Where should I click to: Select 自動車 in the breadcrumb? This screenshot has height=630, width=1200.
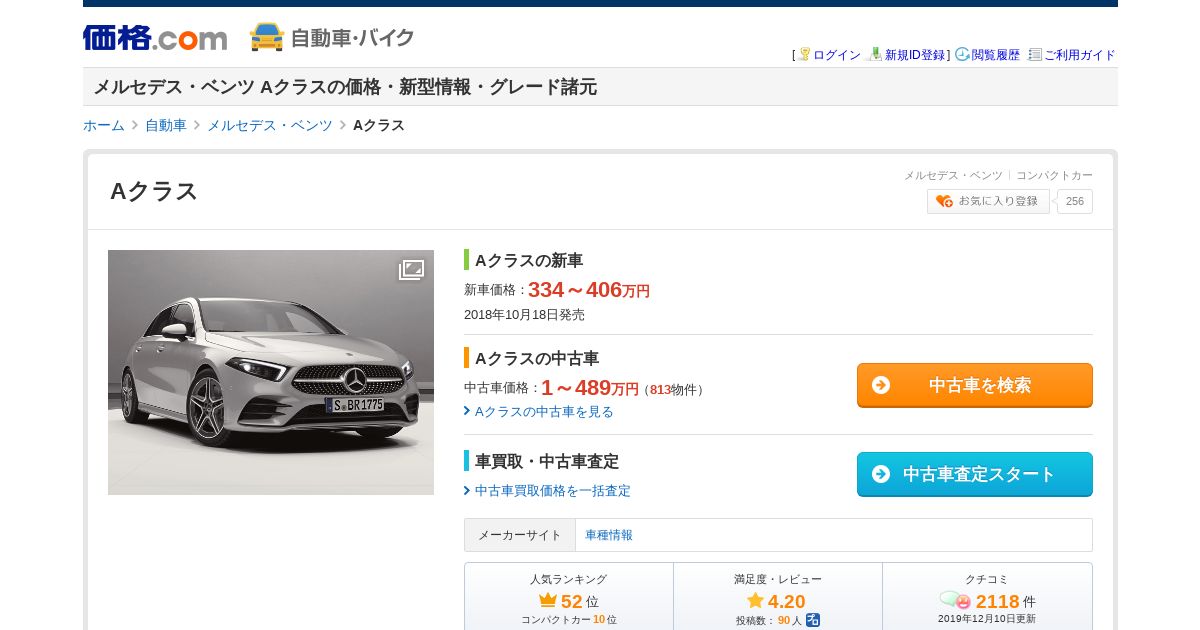click(x=166, y=125)
